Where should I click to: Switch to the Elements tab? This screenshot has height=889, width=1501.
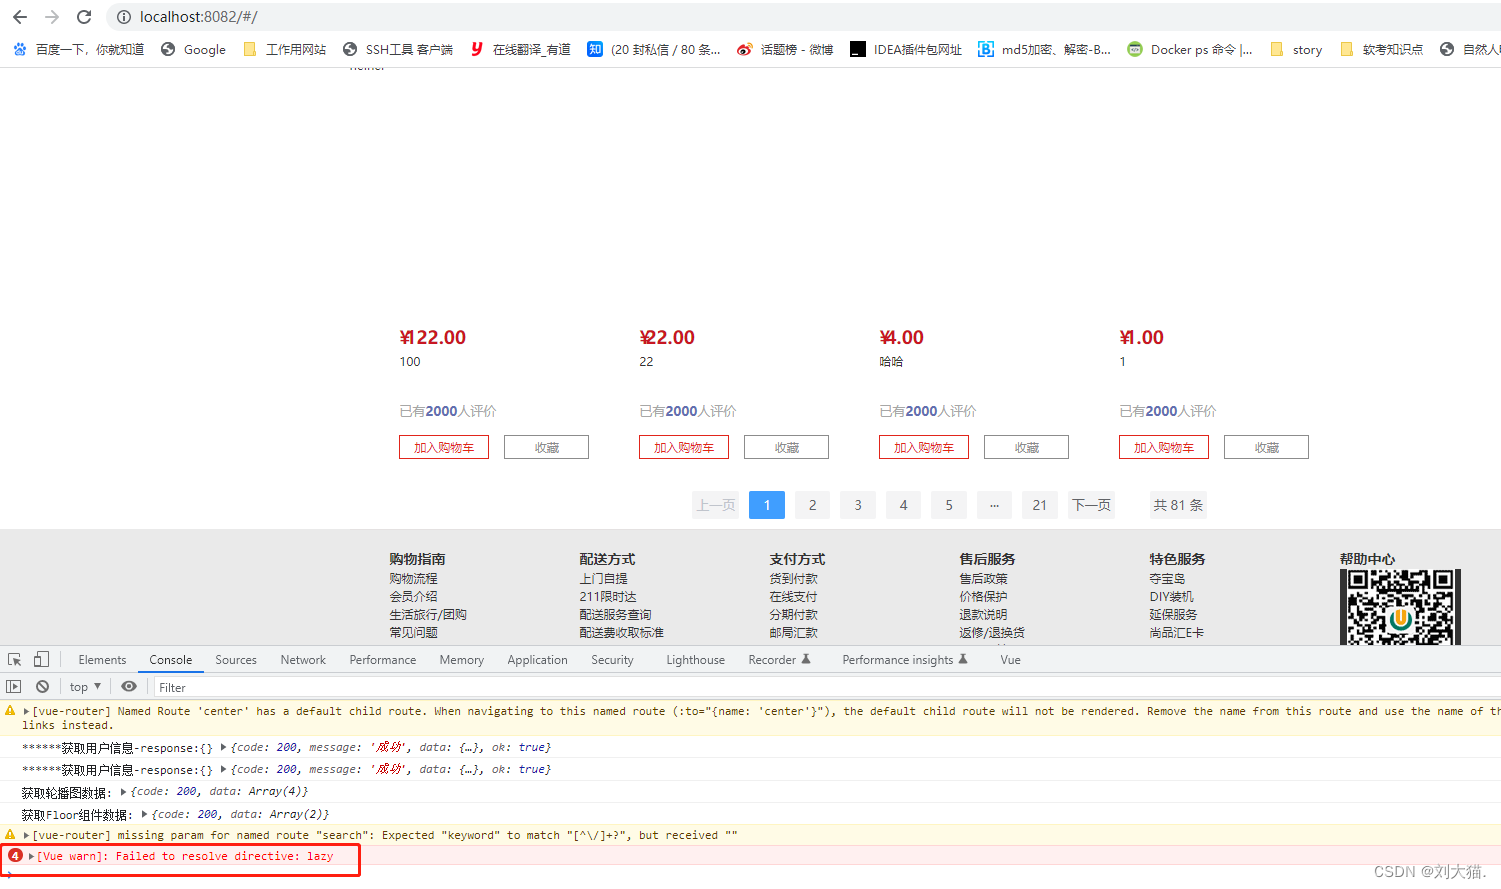[x=102, y=660]
